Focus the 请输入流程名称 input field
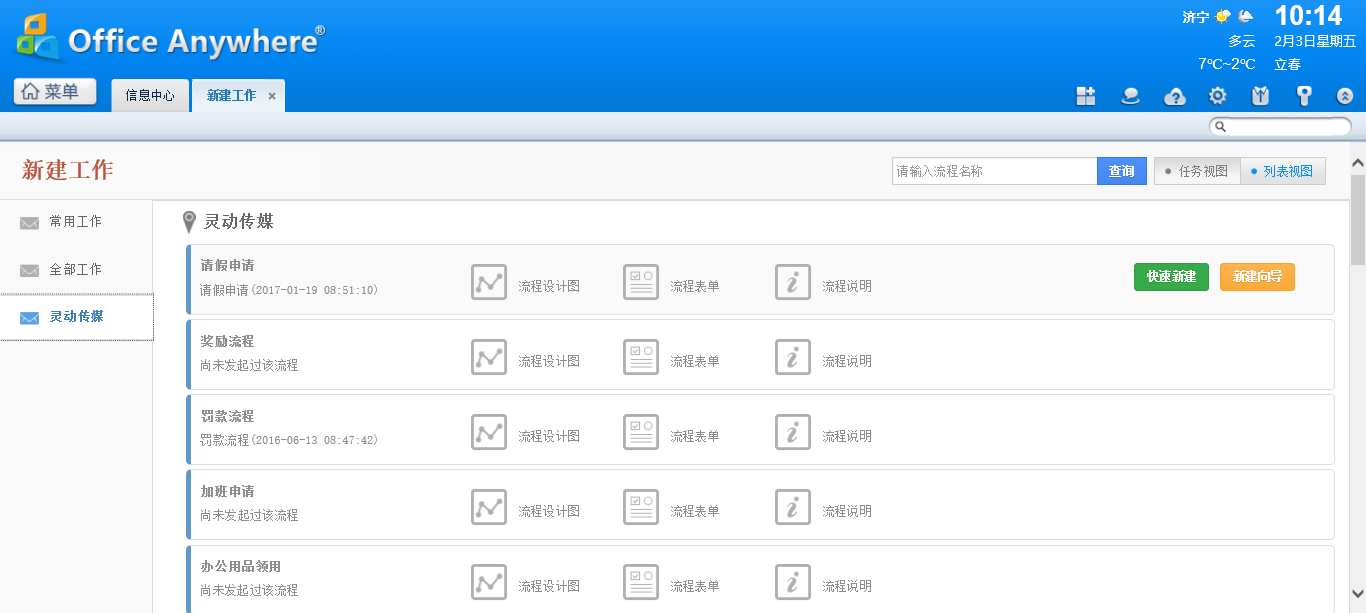 [x=994, y=171]
